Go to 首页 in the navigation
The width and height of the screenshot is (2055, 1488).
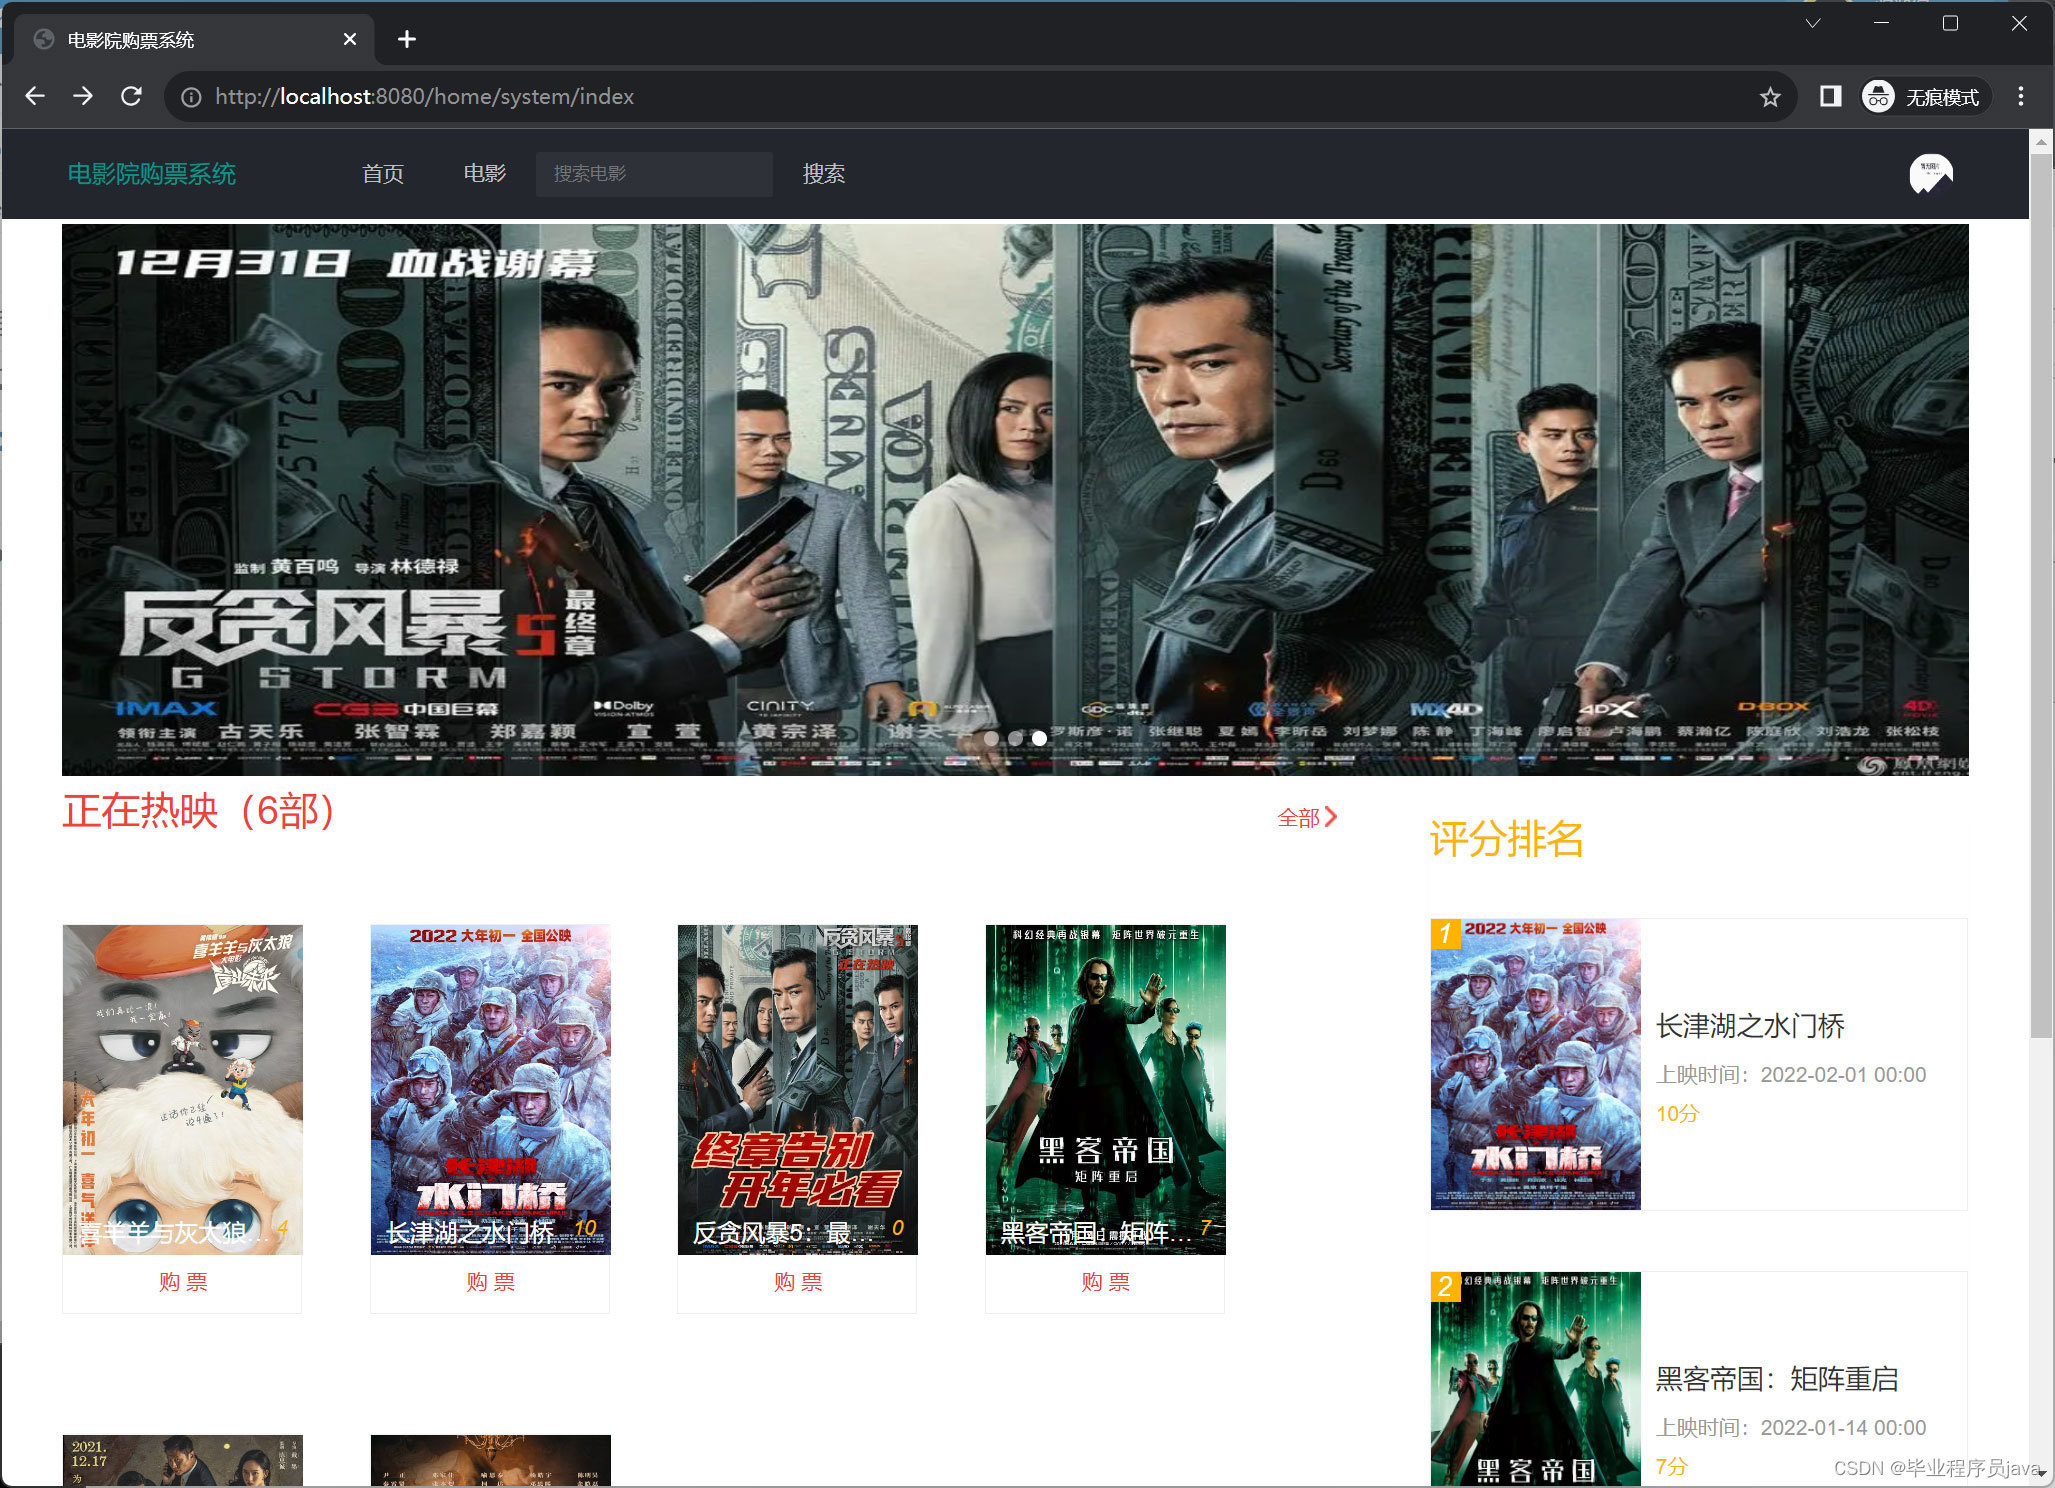pyautogui.click(x=382, y=174)
